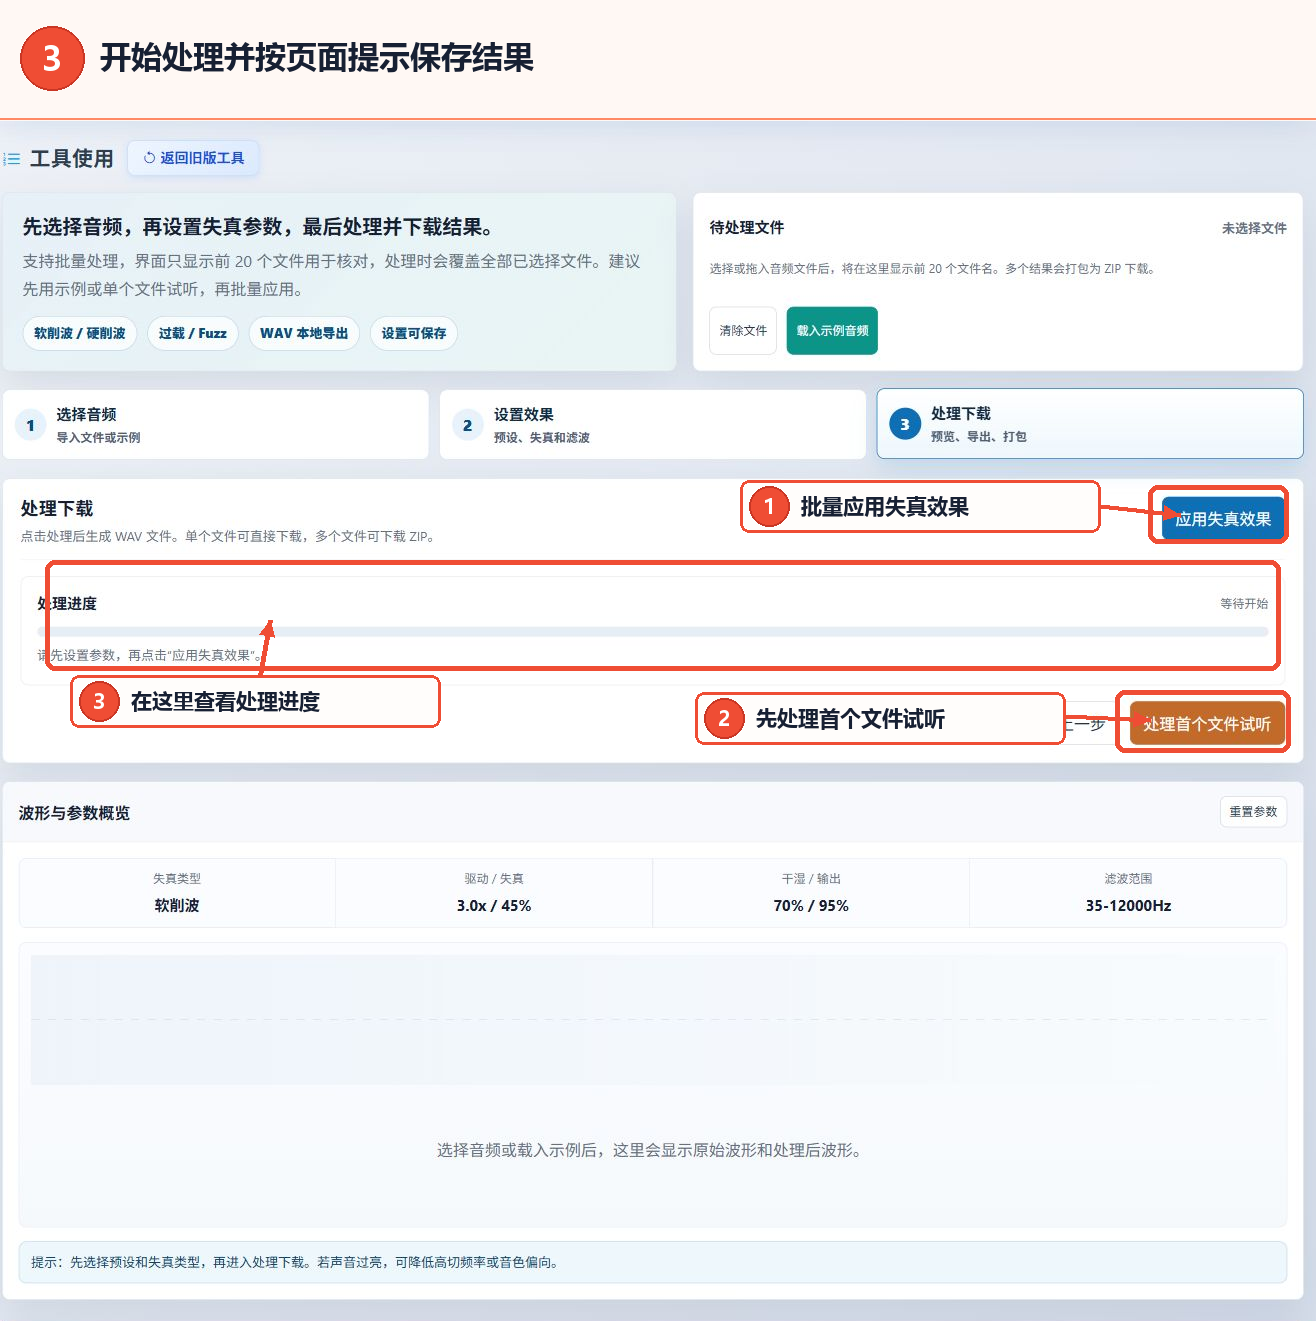This screenshot has height=1321, width=1316.
Task: Click the hint text starting 提示：先选择预设
Action: 297,1262
